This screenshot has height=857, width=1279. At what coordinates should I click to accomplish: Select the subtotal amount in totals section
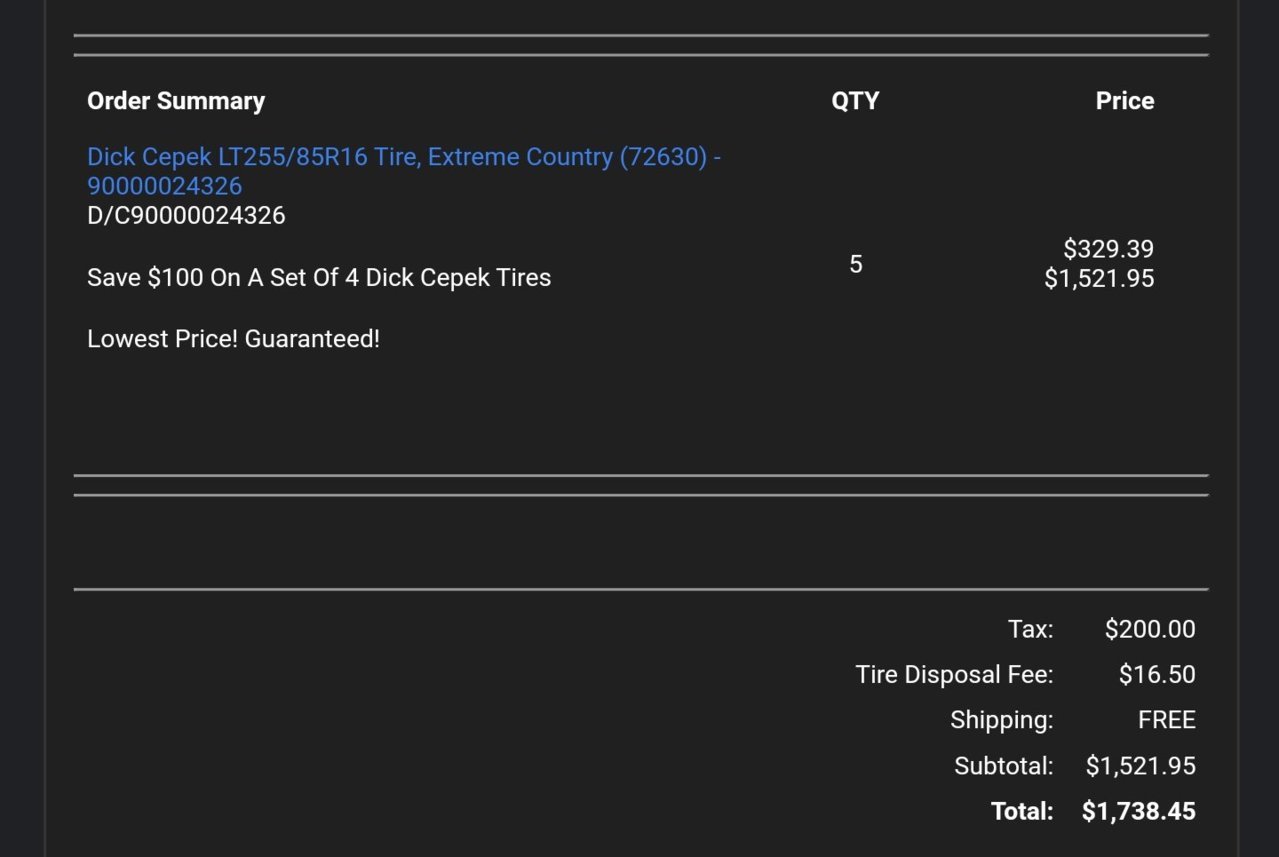tap(1141, 766)
